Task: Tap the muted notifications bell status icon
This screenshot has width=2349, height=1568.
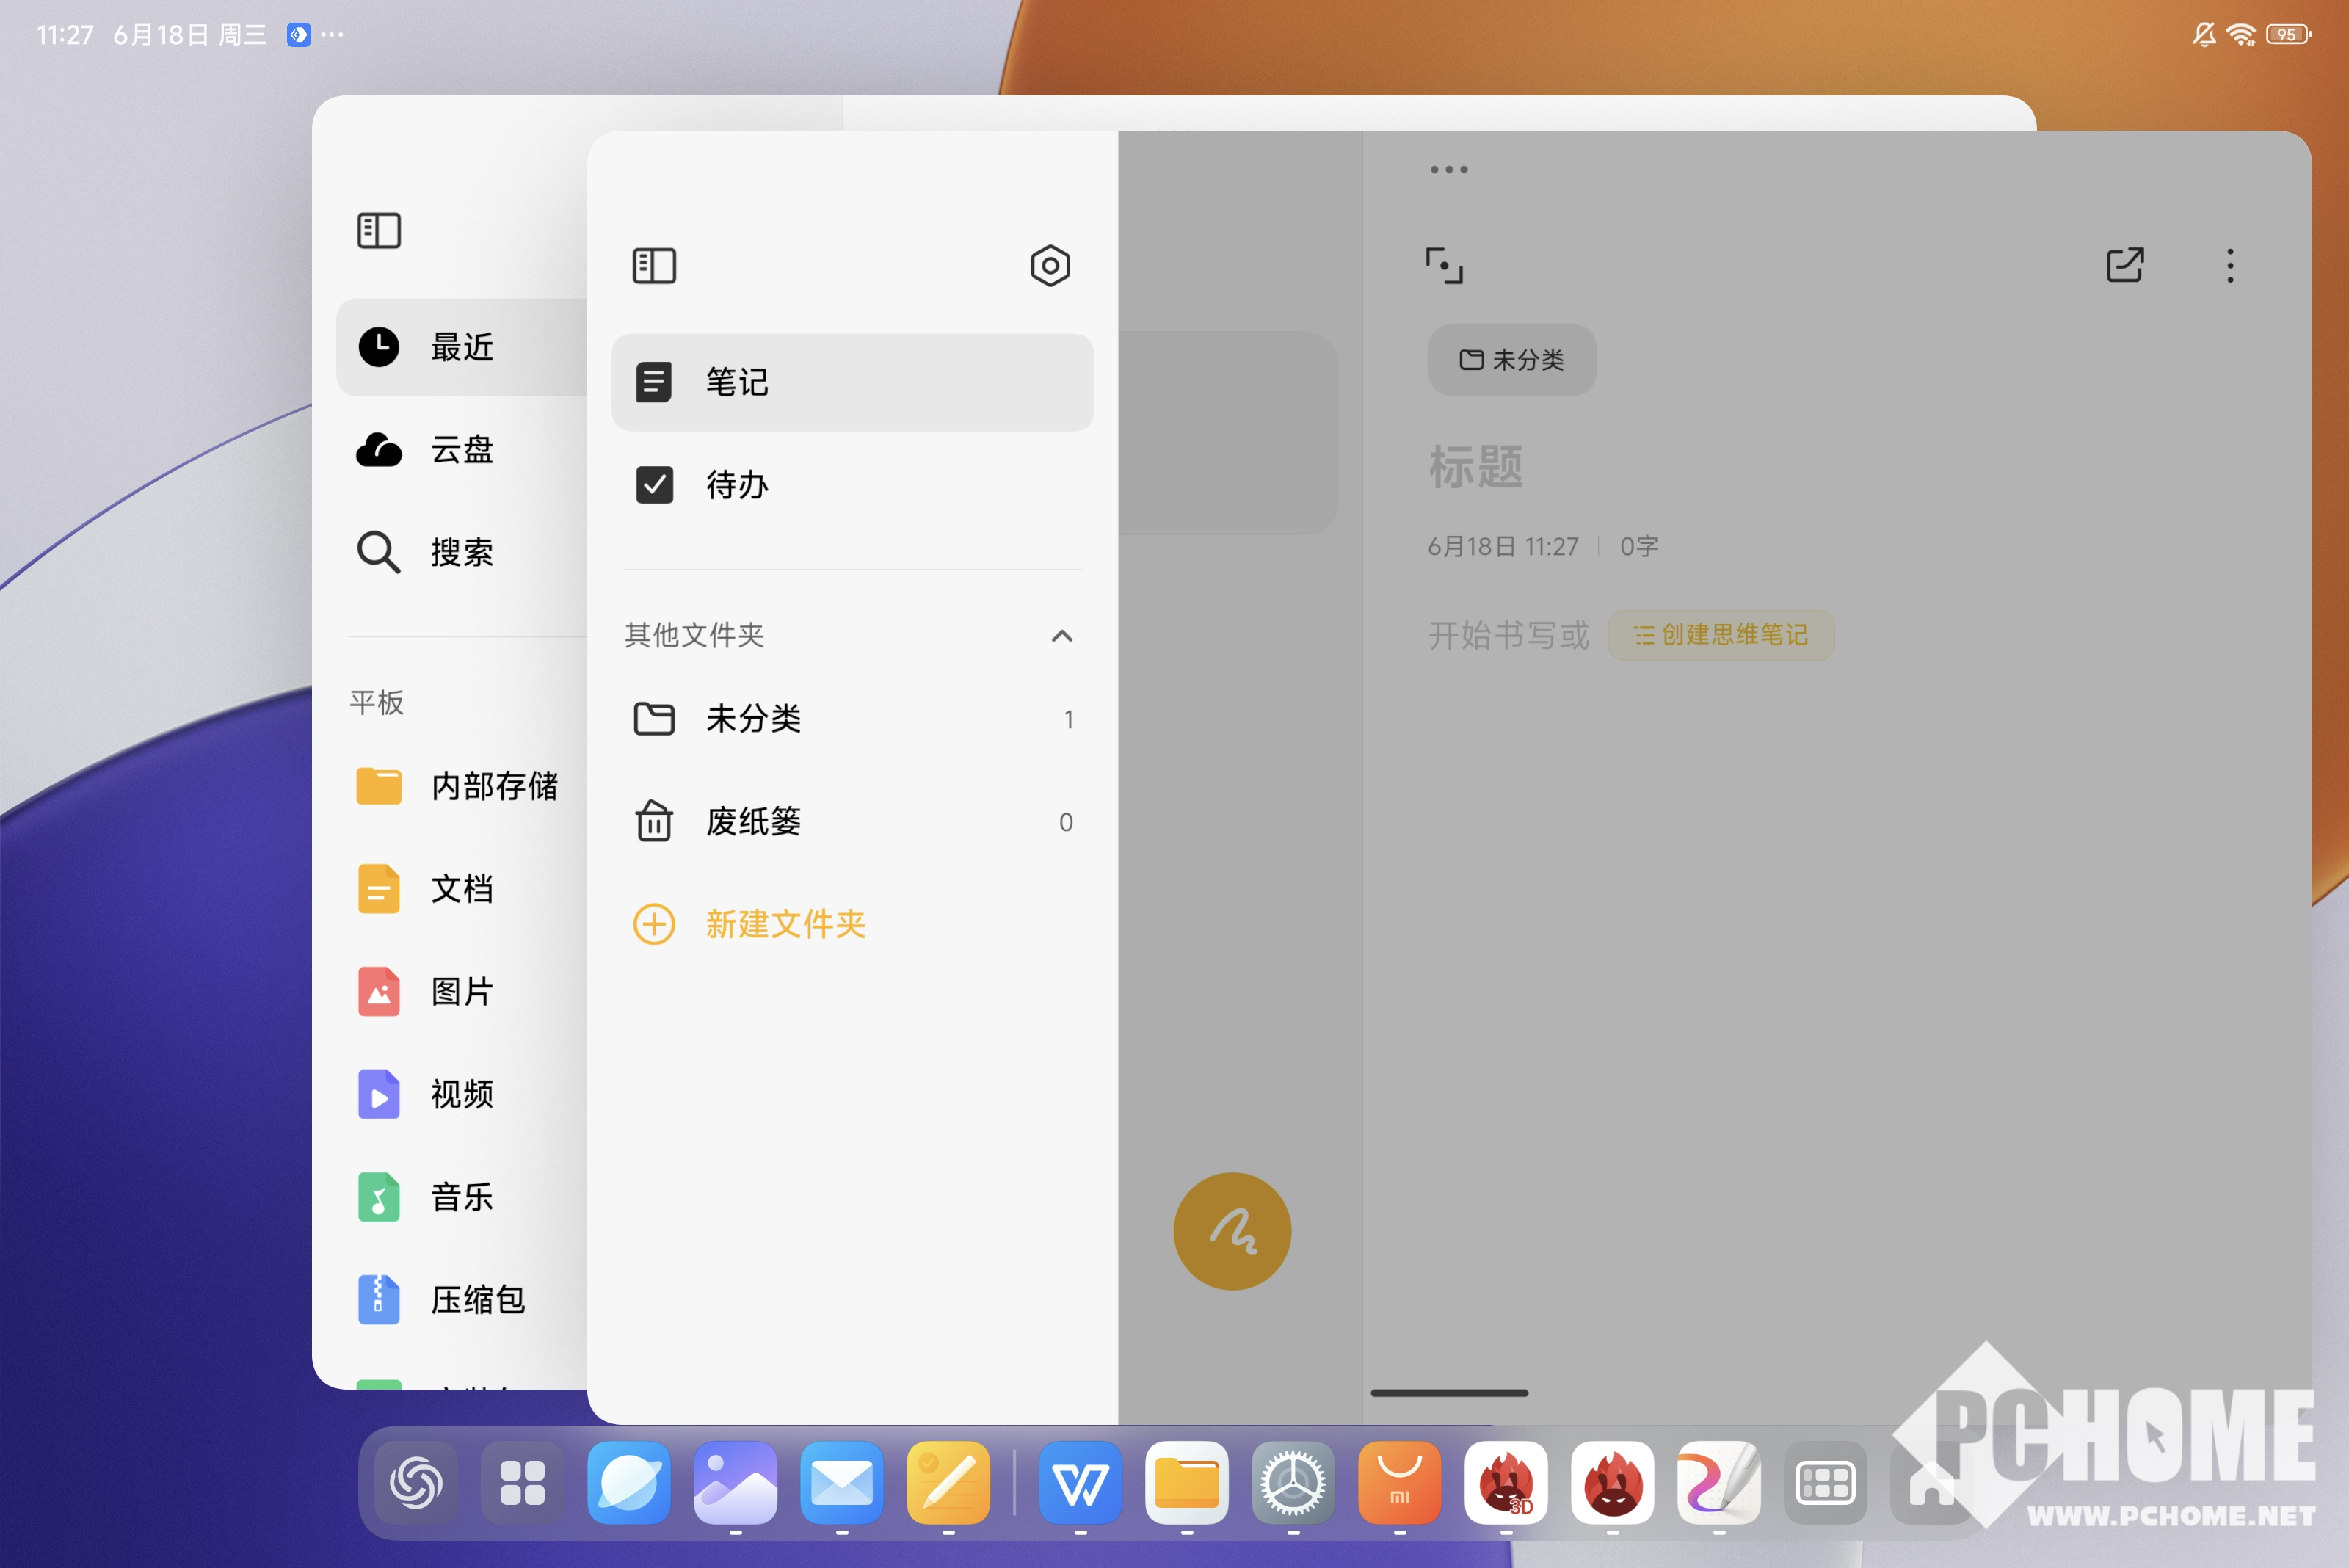Action: pos(2204,35)
